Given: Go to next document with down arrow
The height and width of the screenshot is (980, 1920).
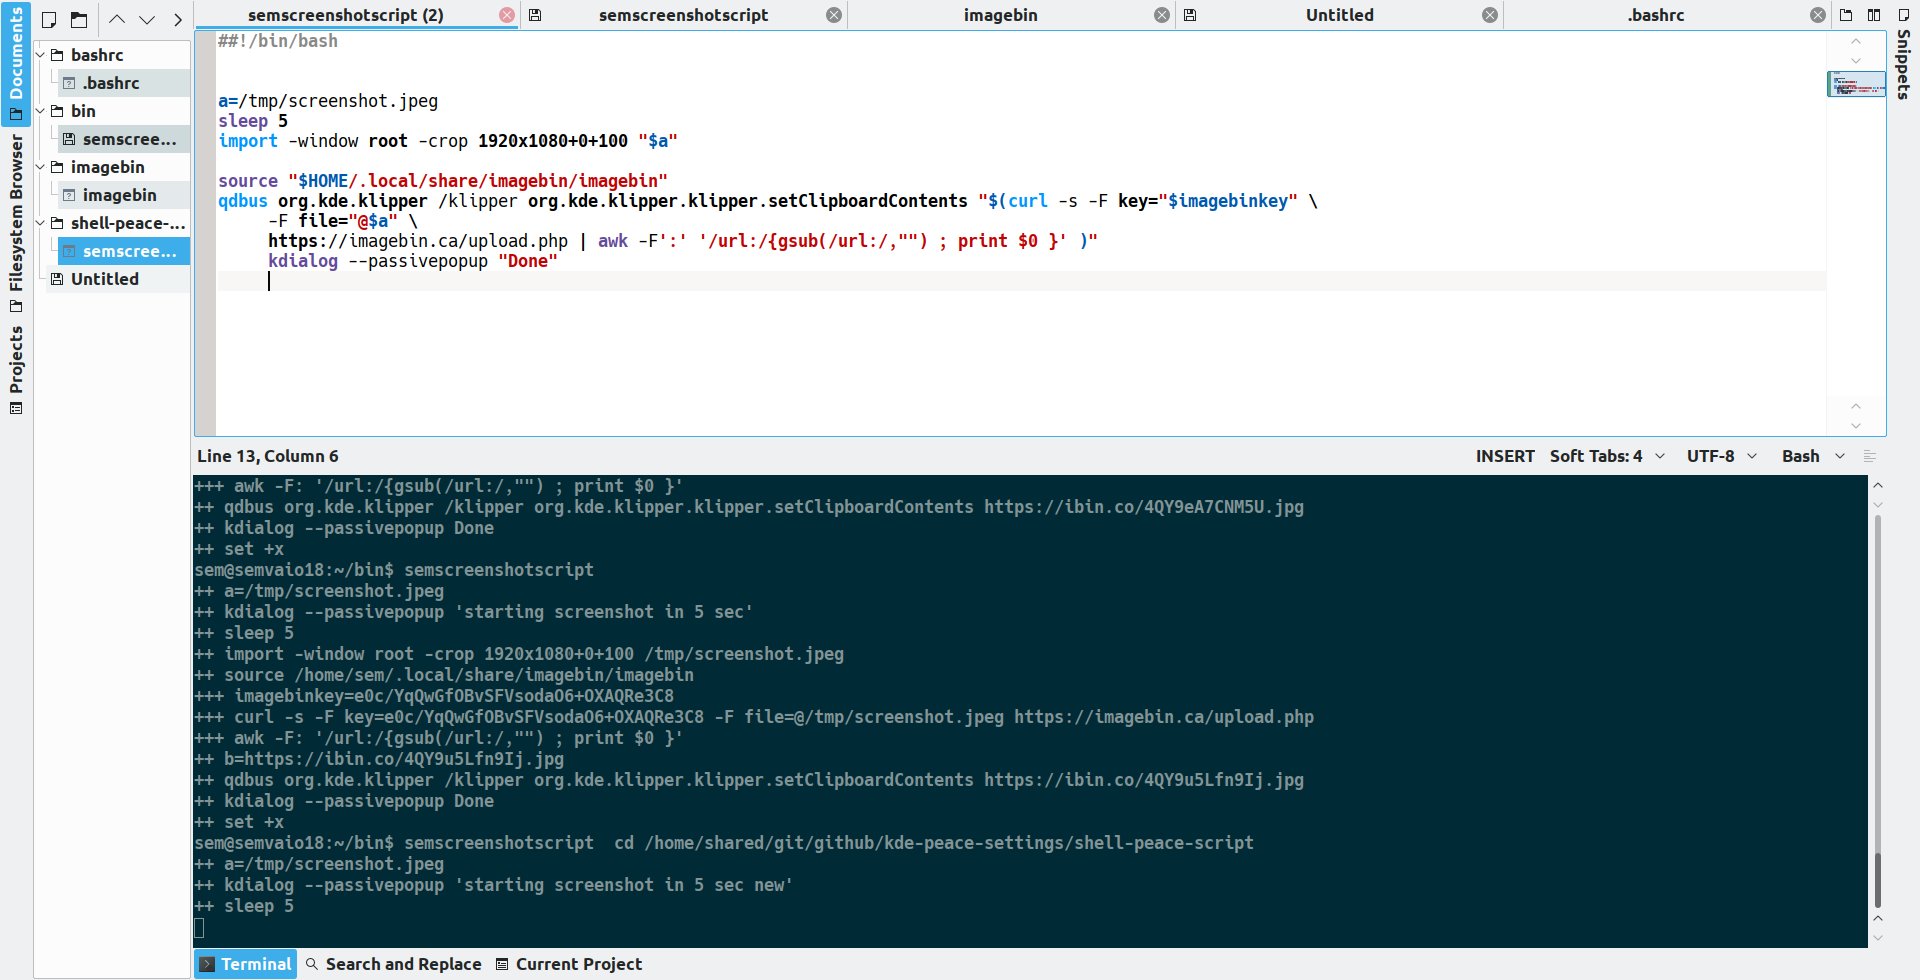Looking at the screenshot, I should [x=147, y=20].
